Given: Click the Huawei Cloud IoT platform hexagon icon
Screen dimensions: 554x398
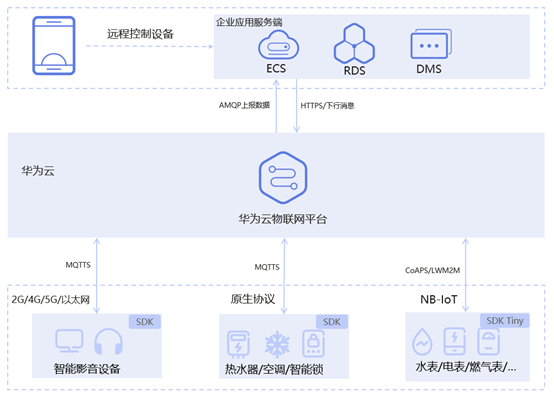Looking at the screenshot, I should point(283,177).
